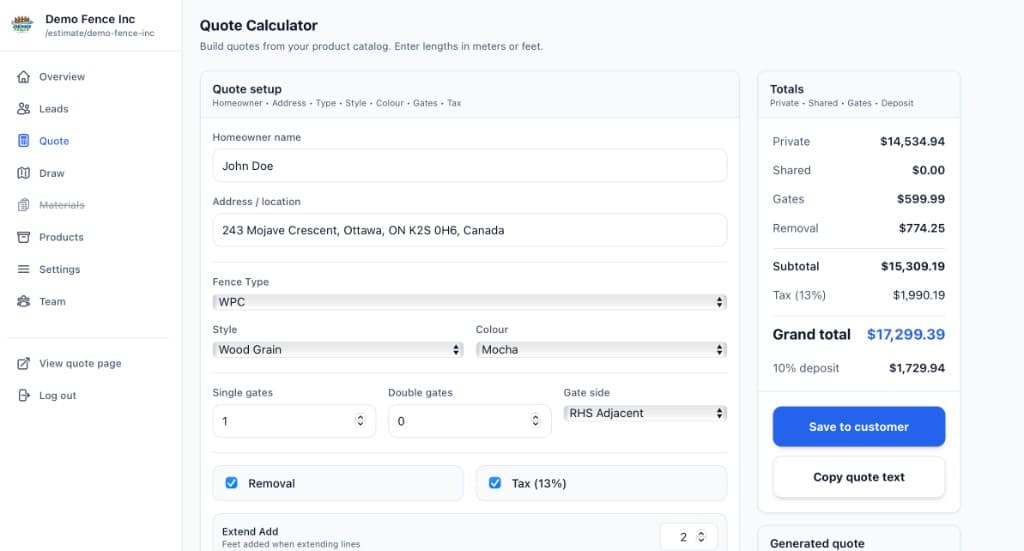Click the View quote page external icon
The height and width of the screenshot is (551, 1024).
tap(24, 363)
